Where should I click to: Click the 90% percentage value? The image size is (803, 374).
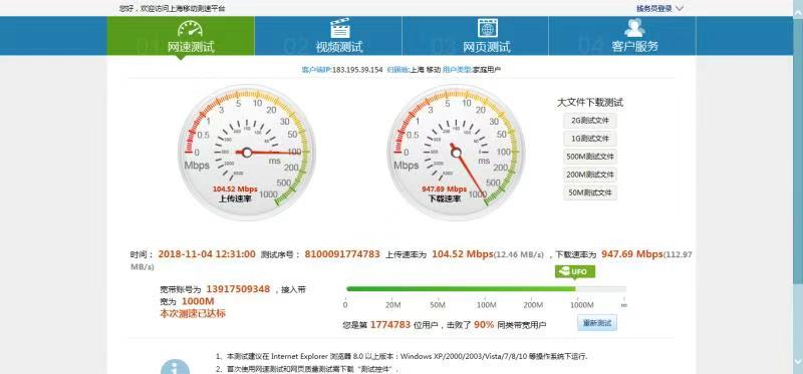484,324
